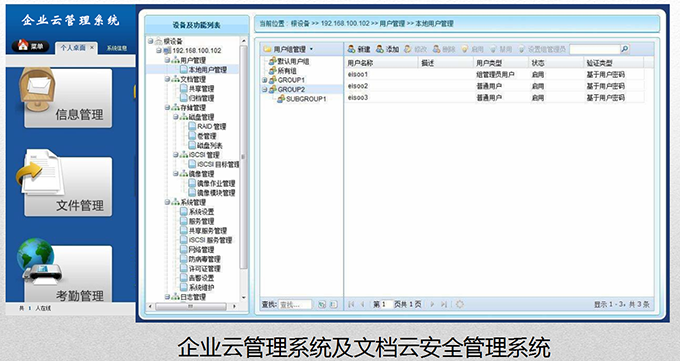Select the RAID 管理 tree item
Screen dimensions: 680x361
212,127
